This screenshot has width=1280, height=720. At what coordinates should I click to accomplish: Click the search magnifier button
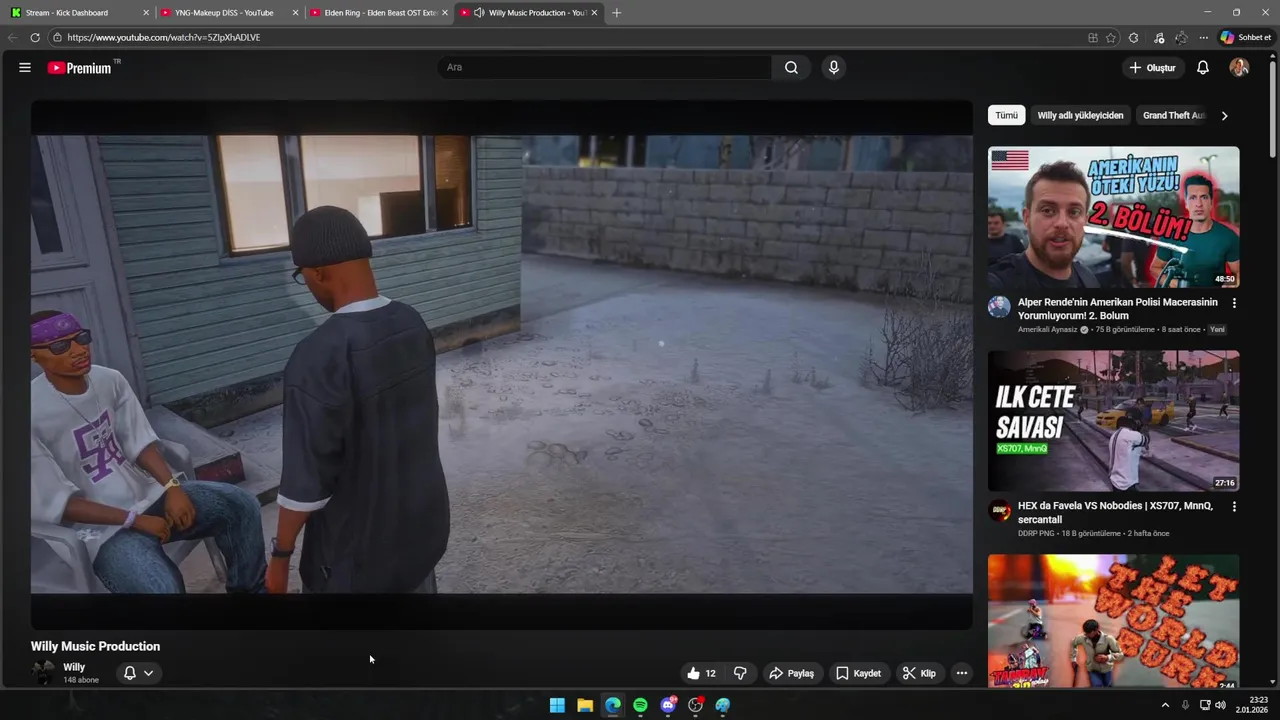coord(791,68)
